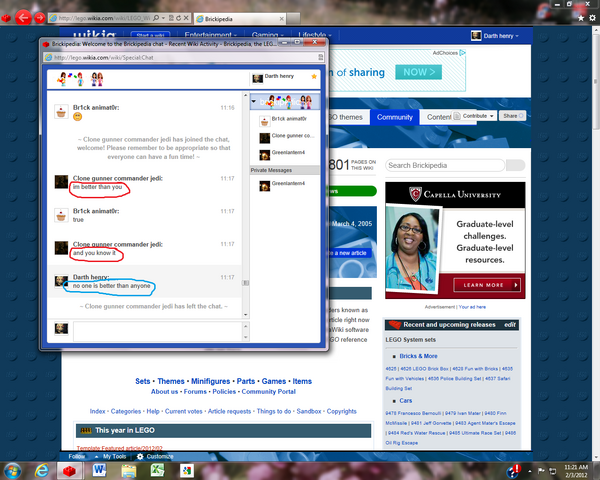Click the browser Forward arrow button

pos(39,18)
